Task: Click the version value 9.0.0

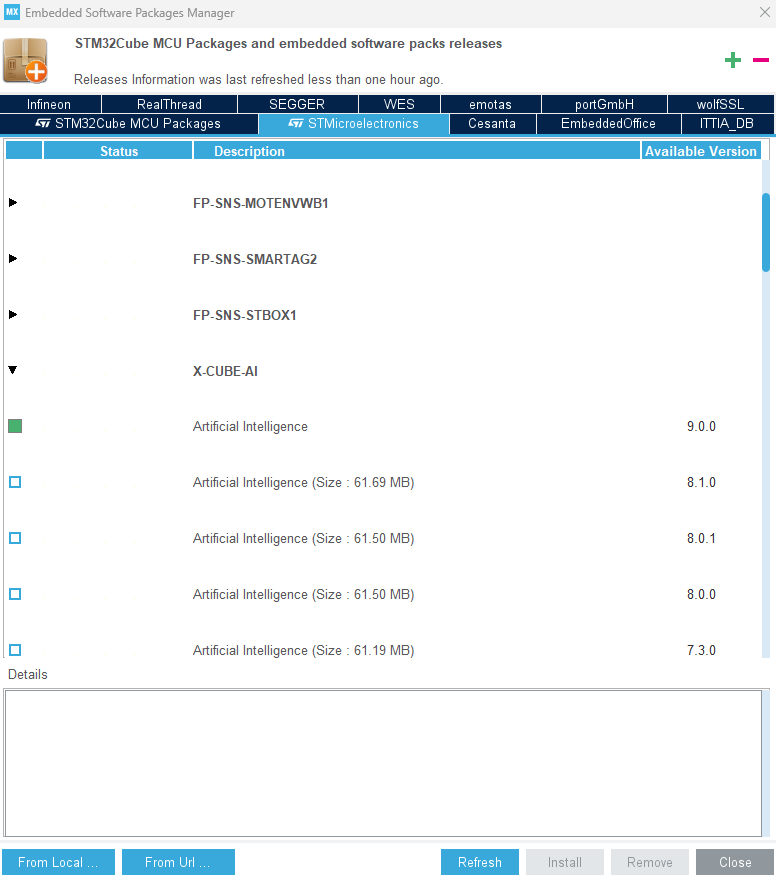Action: coord(701,426)
